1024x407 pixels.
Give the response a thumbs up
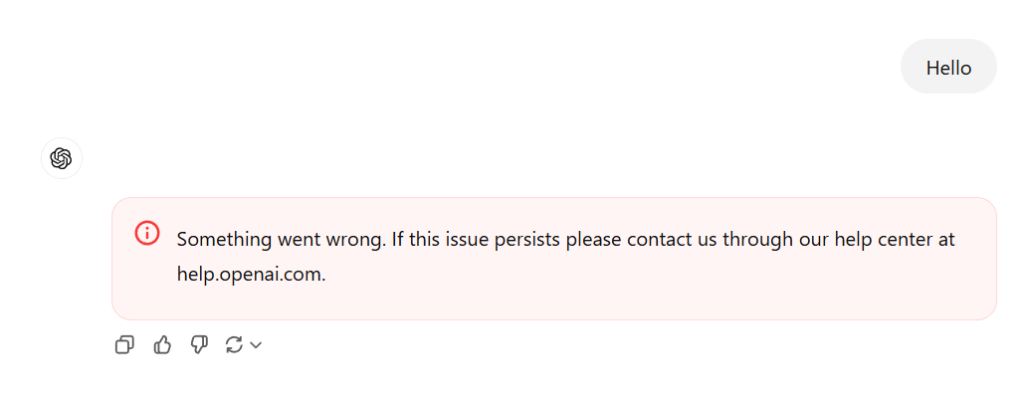[x=162, y=345]
